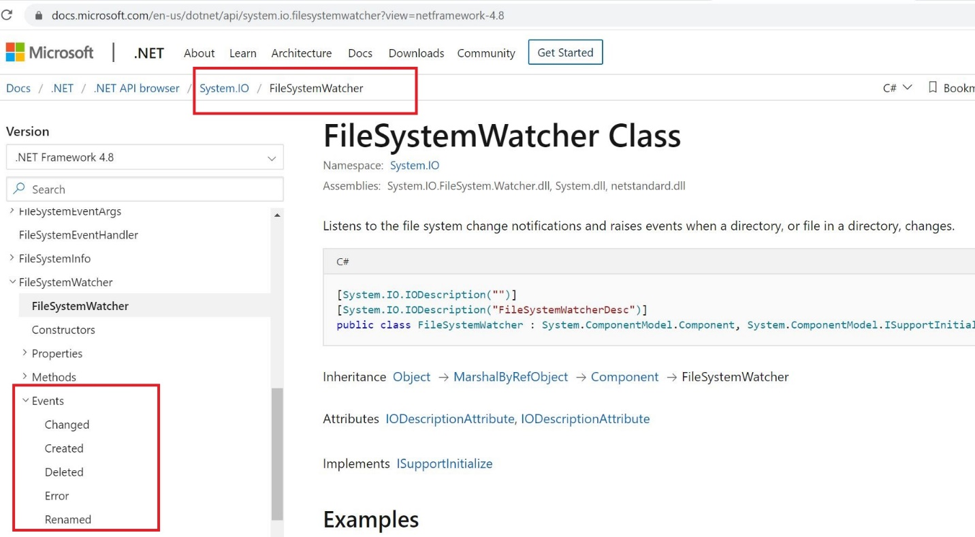Expand the FileSystemEventArgs tree node
Viewport: 975px width, 537px height.
12,211
